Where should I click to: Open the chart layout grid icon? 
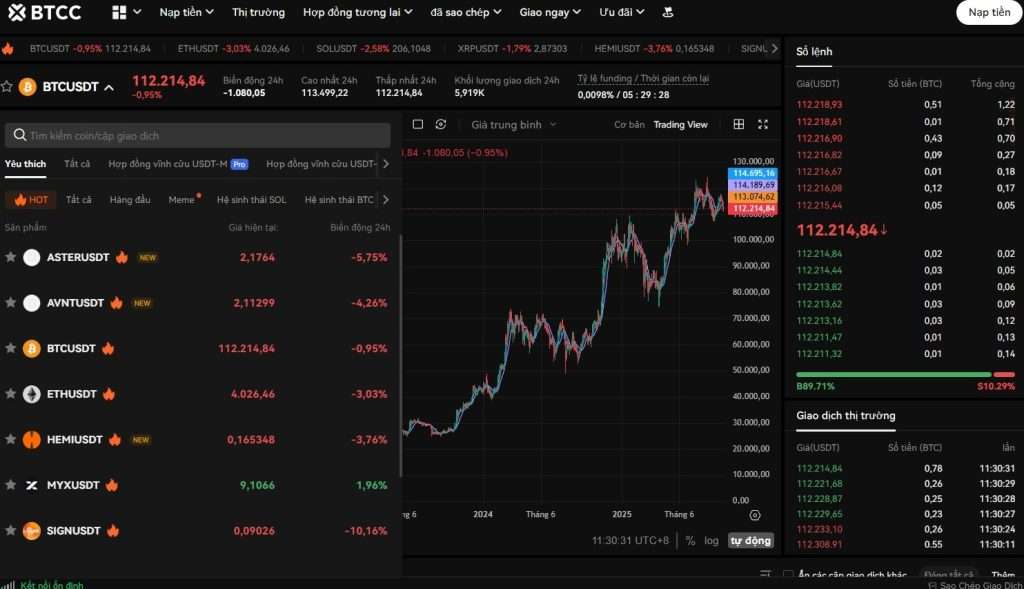pos(739,125)
